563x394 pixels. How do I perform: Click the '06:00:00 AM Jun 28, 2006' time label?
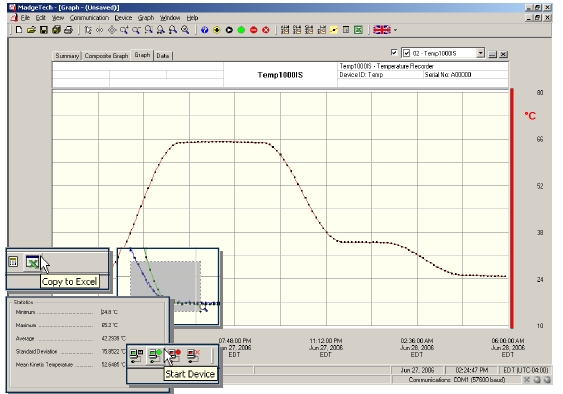[x=508, y=347]
